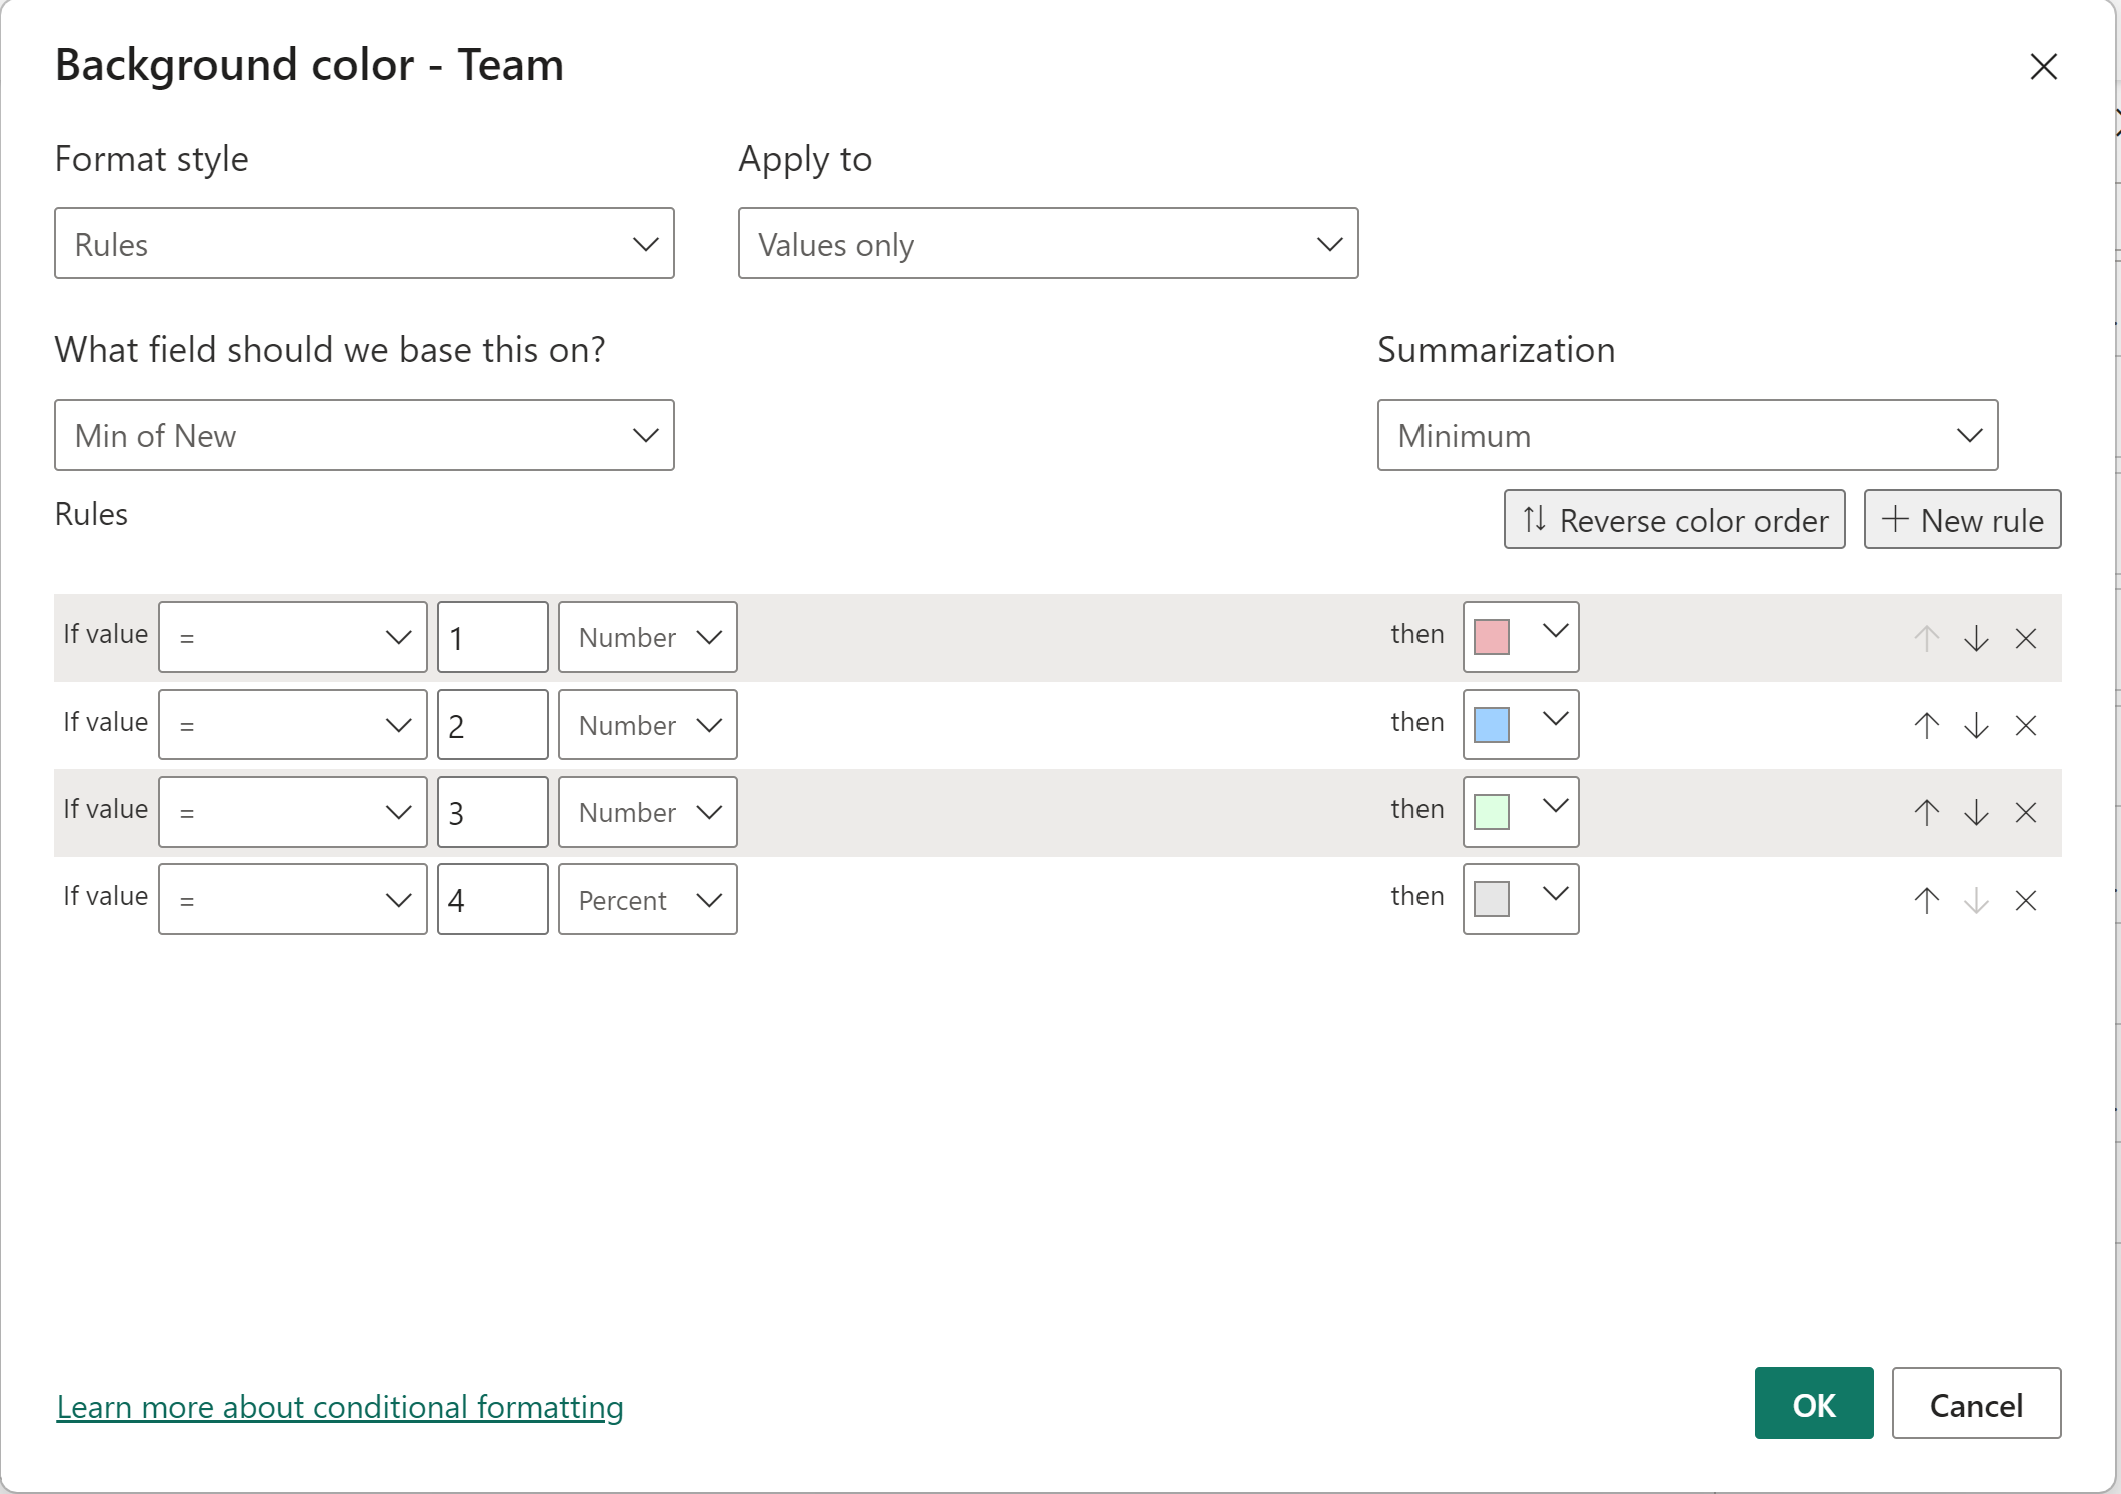
Task: Move the fourth rule up
Action: pyautogui.click(x=1925, y=899)
